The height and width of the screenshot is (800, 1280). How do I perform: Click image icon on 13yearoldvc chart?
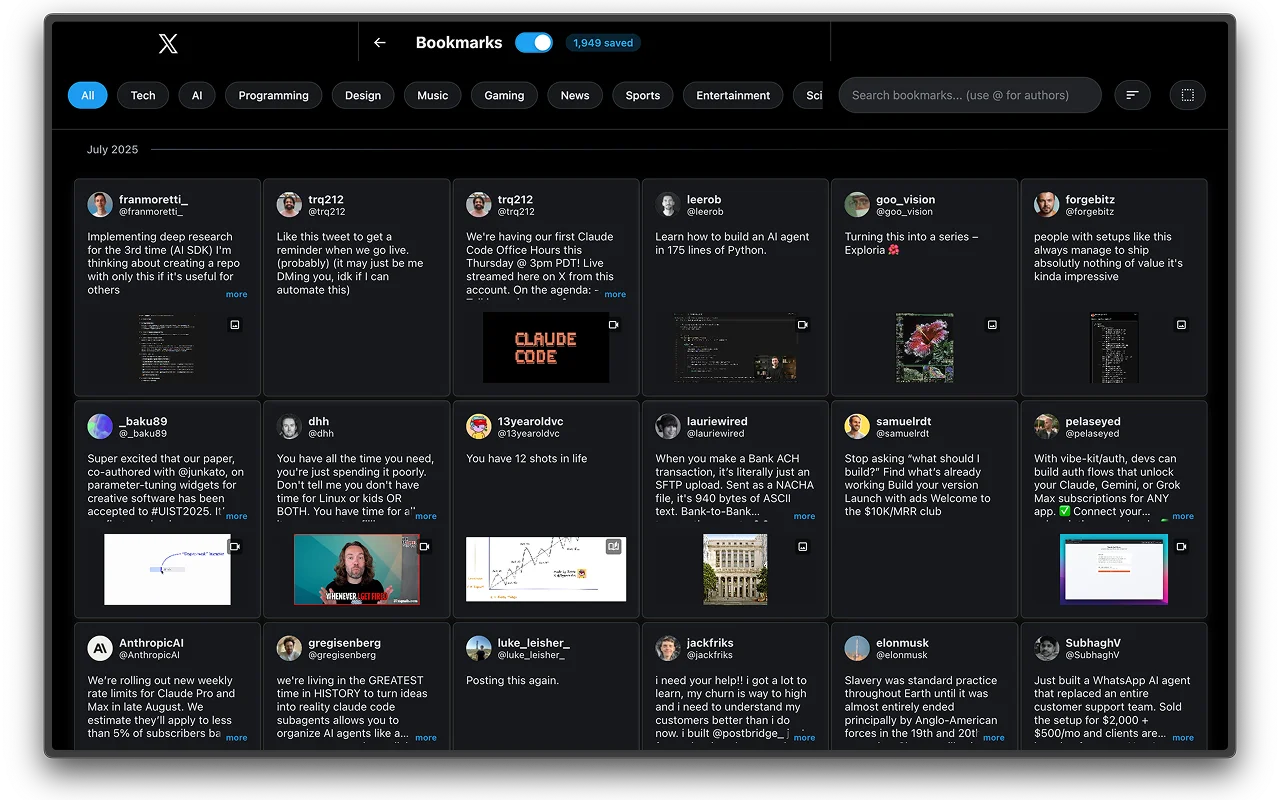pyautogui.click(x=614, y=547)
